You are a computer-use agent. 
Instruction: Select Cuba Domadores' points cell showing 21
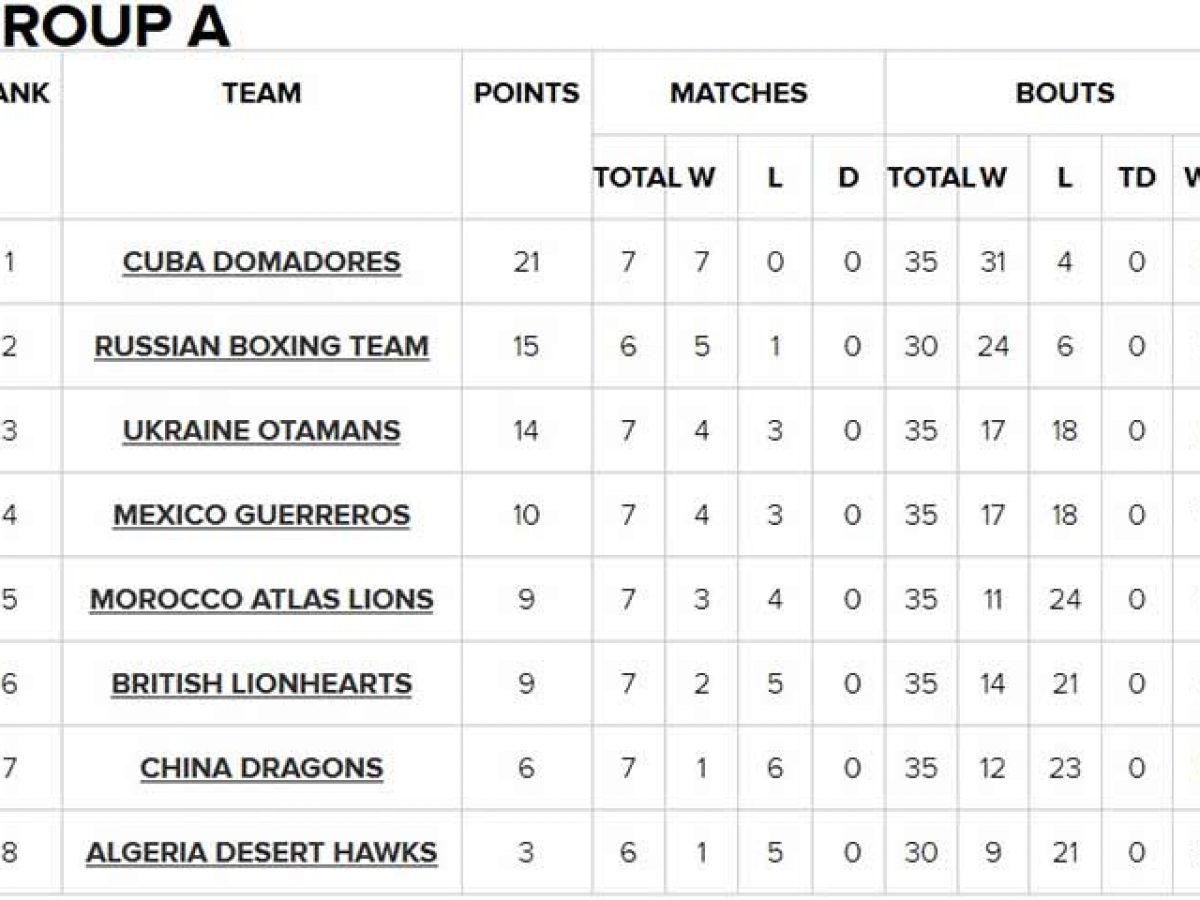526,262
